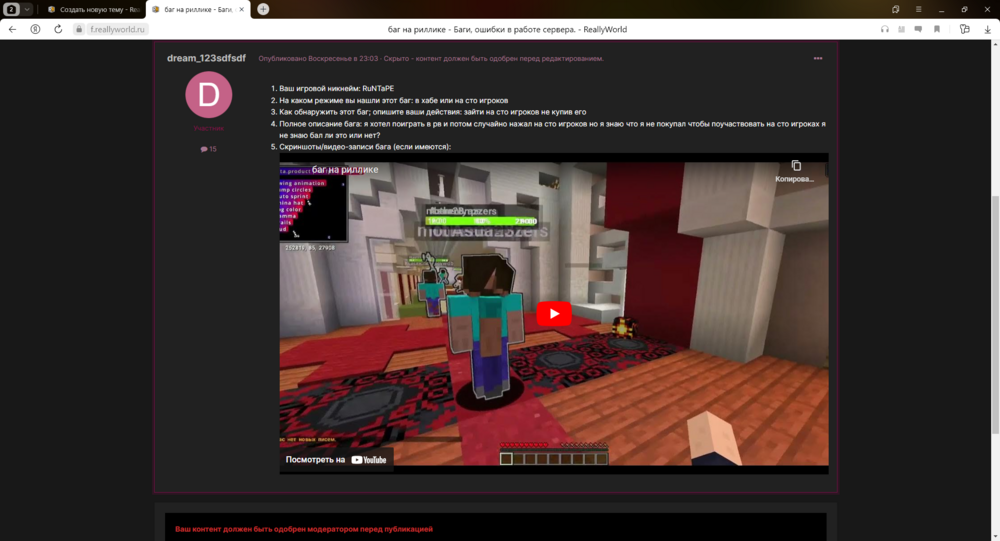Open the headphones read-aloud icon
The image size is (1000, 541).
click(885, 29)
